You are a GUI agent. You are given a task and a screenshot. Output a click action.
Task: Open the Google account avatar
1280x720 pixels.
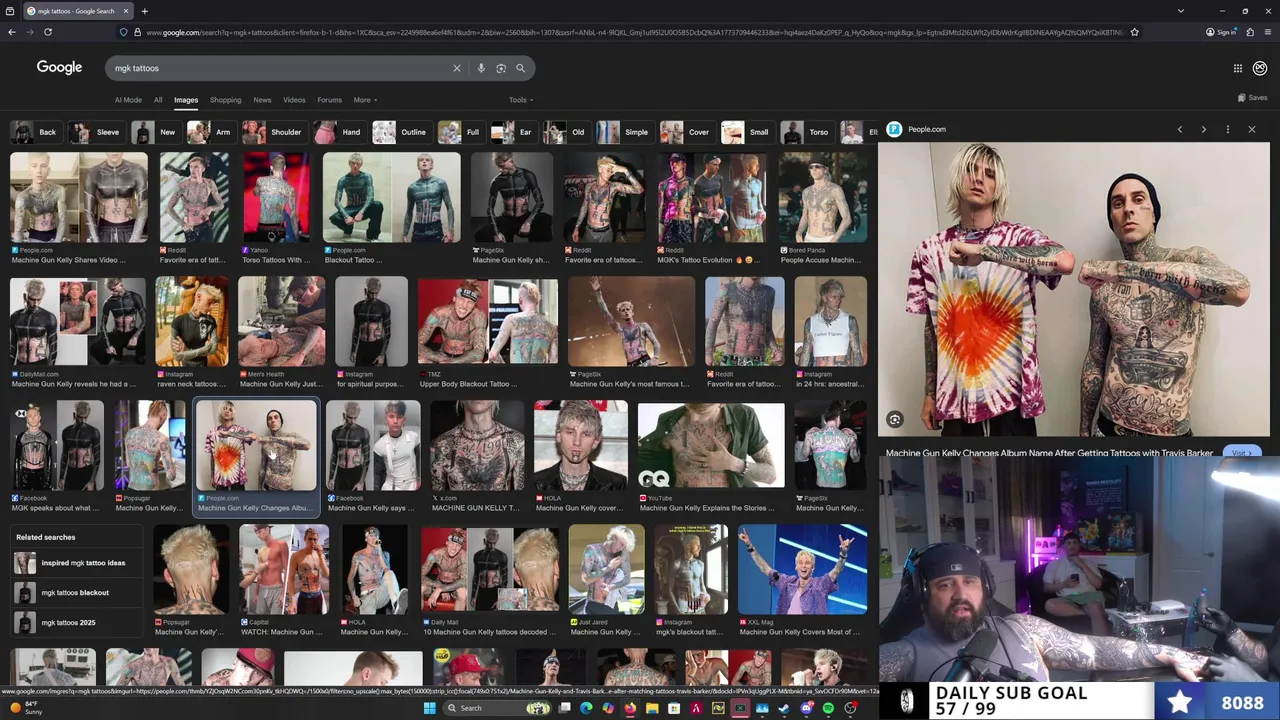(1260, 68)
